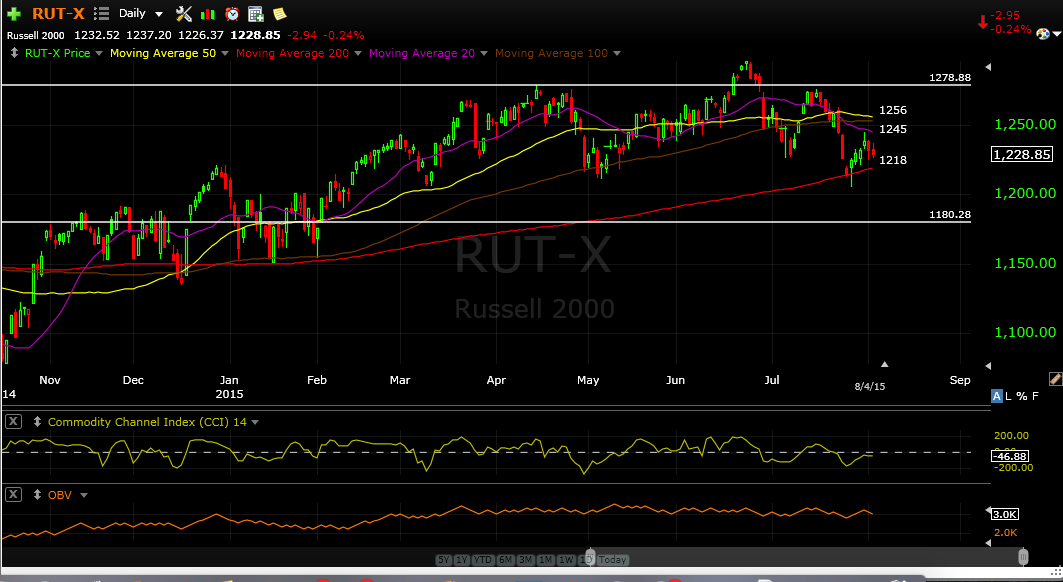This screenshot has height=582, width=1063.
Task: Close the OBV indicator panel
Action: coord(14,495)
